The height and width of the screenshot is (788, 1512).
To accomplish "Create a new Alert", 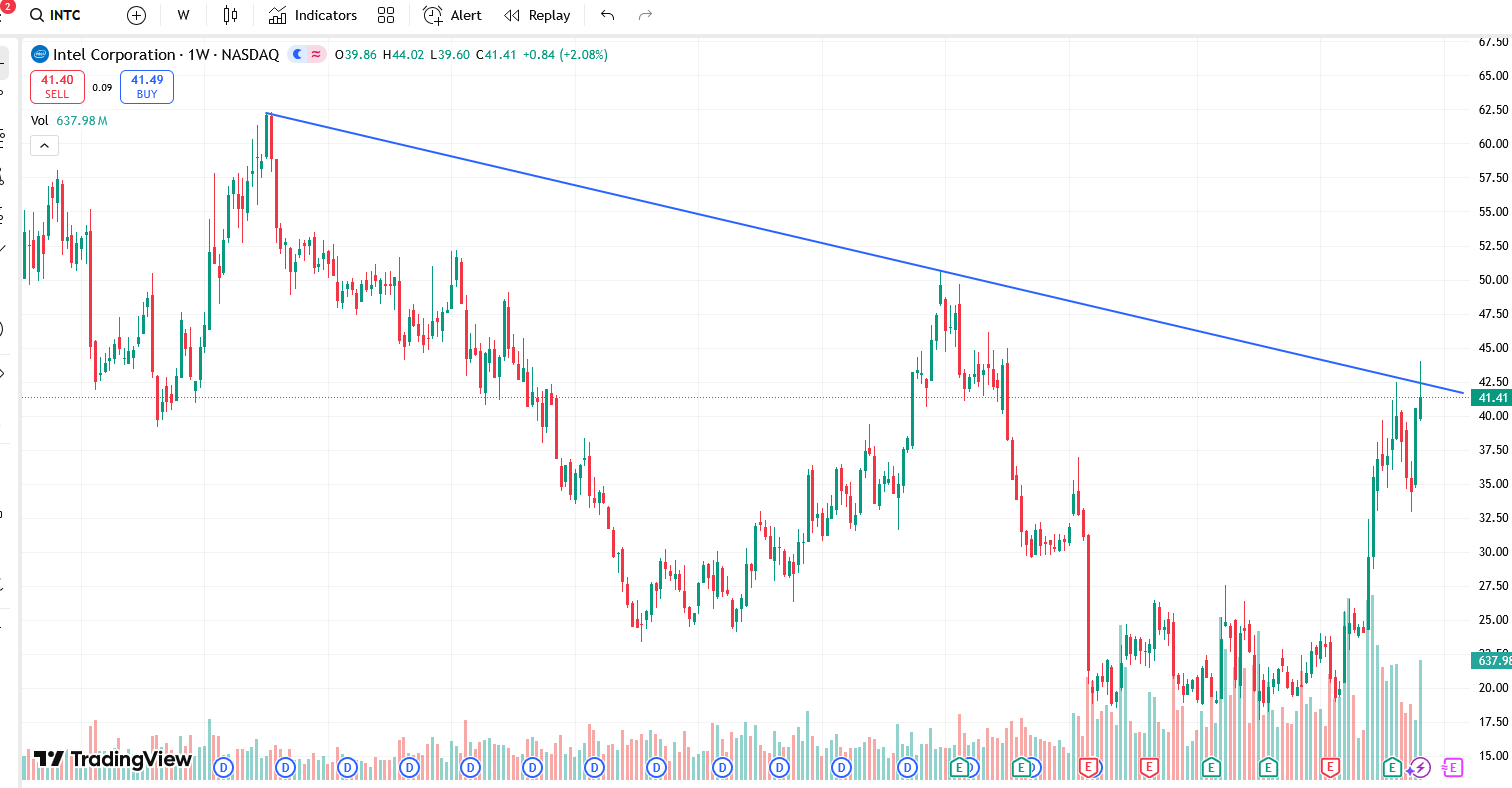I will pos(452,15).
